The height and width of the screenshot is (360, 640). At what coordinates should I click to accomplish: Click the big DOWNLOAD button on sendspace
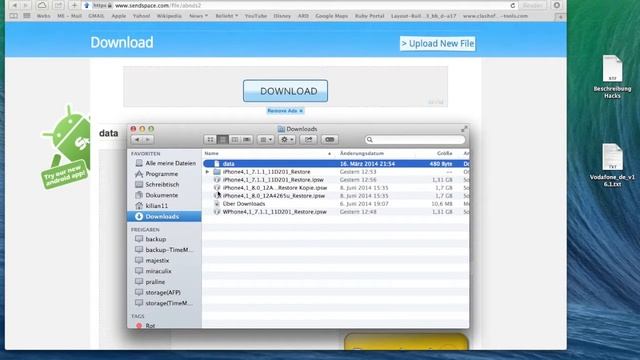[285, 91]
